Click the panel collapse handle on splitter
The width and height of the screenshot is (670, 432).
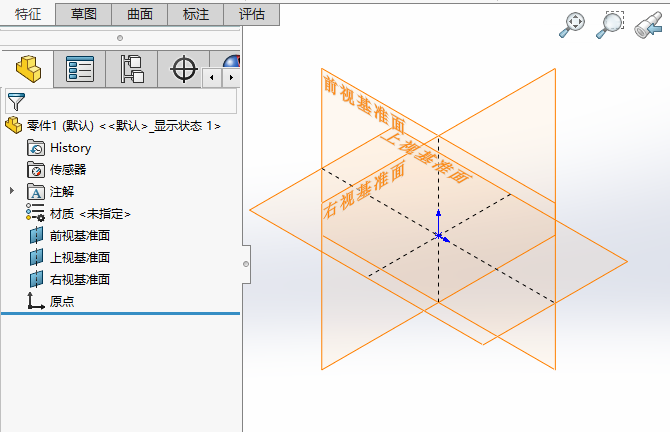tap(246, 264)
